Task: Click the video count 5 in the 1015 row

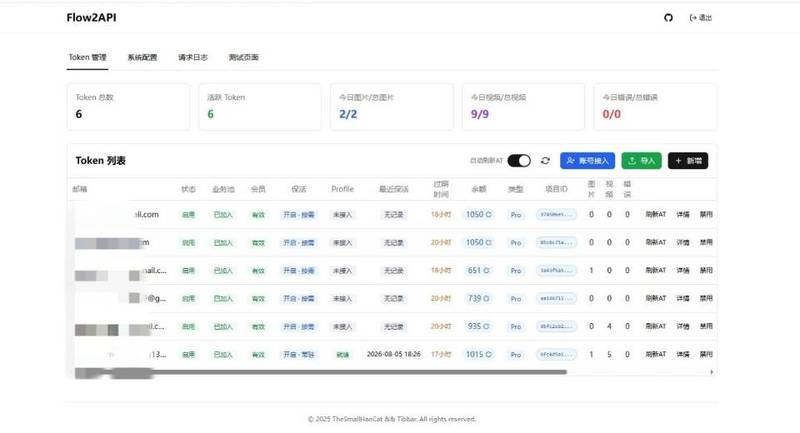Action: click(609, 354)
